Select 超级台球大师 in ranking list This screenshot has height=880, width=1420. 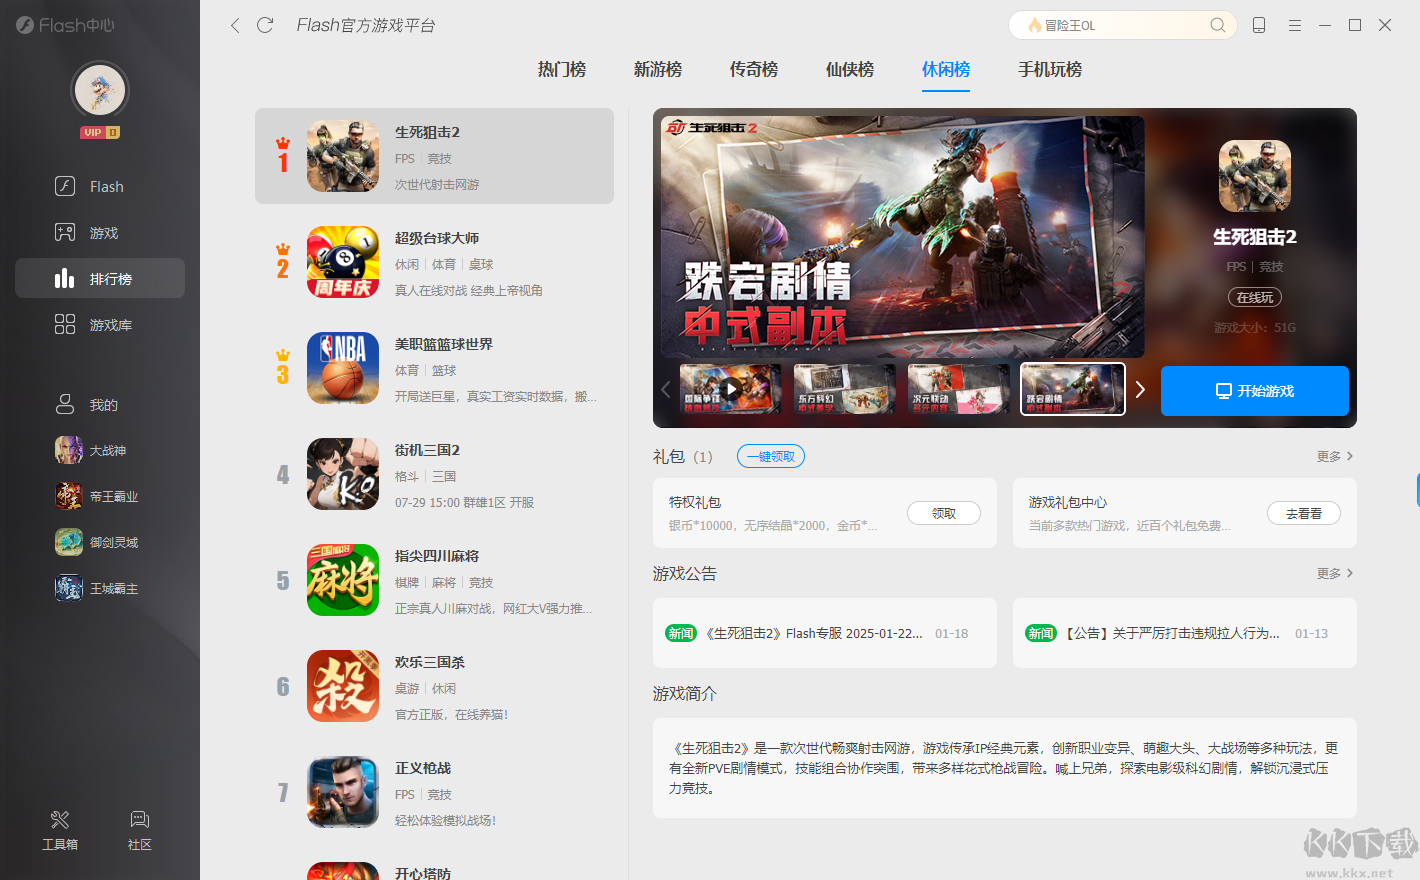point(434,262)
